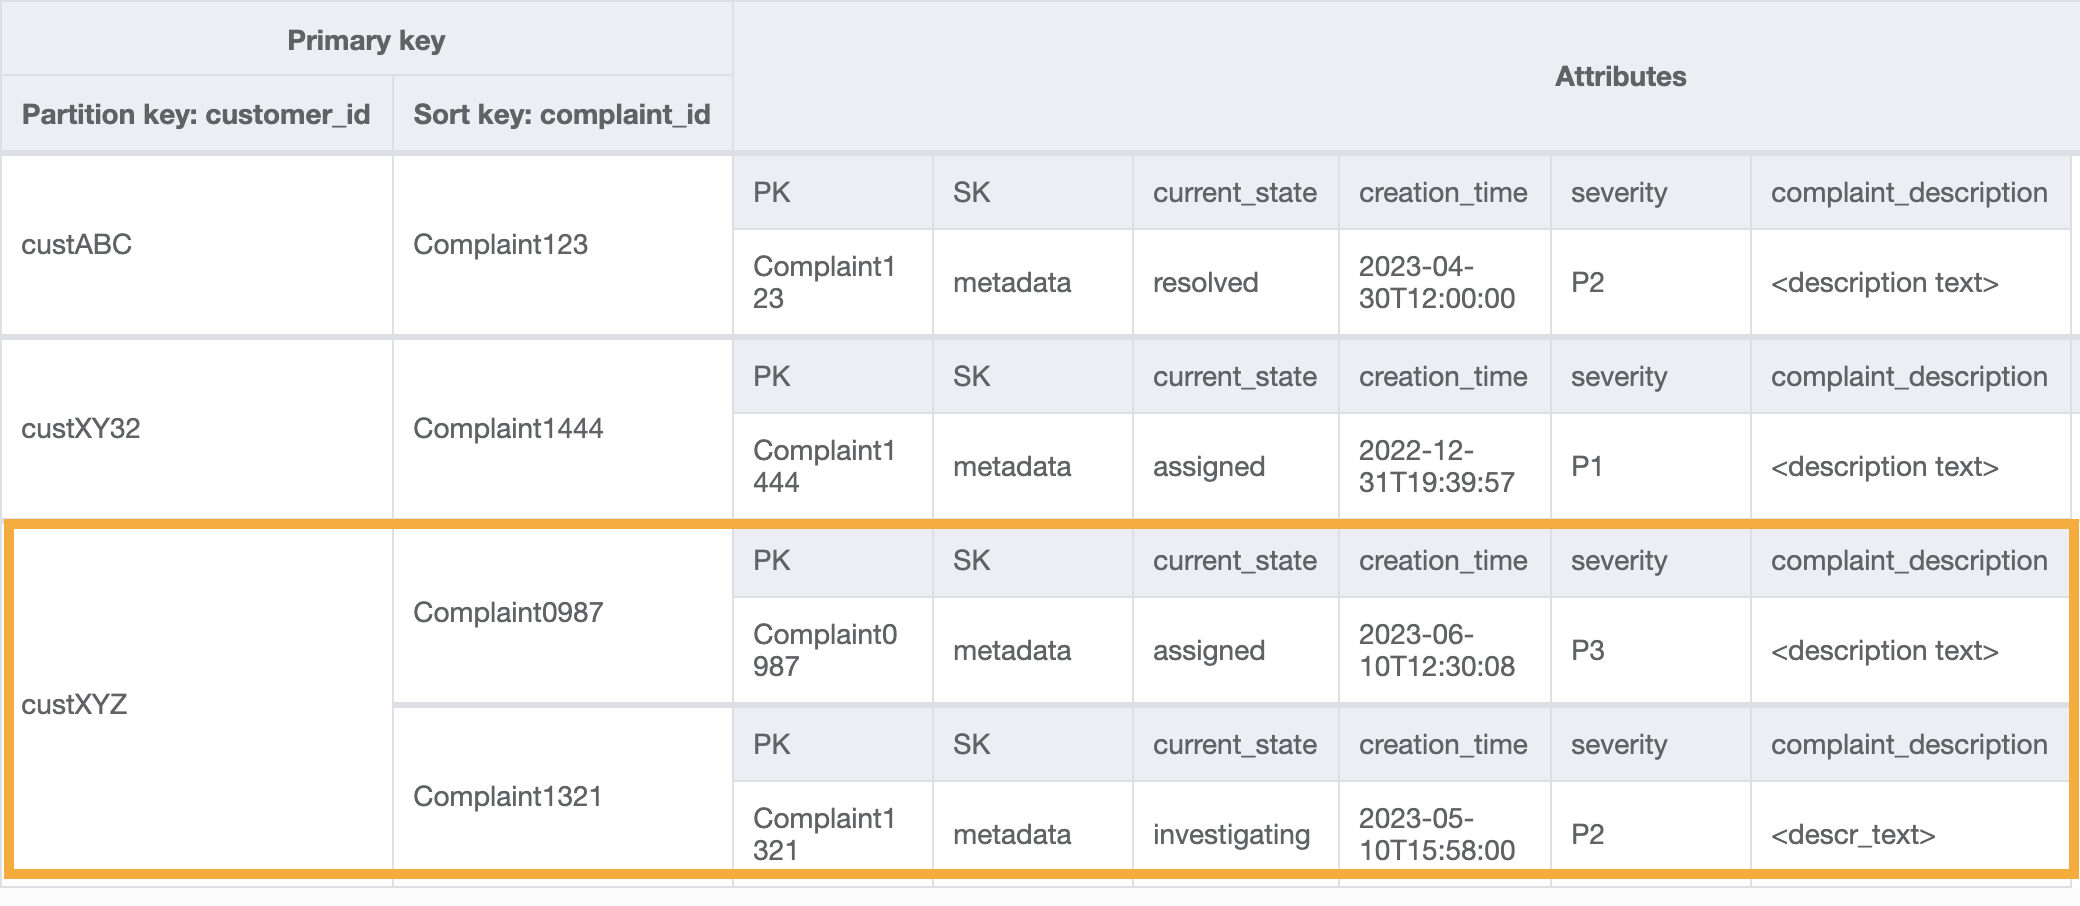Click the Attributes column header
Screen dimensions: 2080x906
tap(1620, 77)
